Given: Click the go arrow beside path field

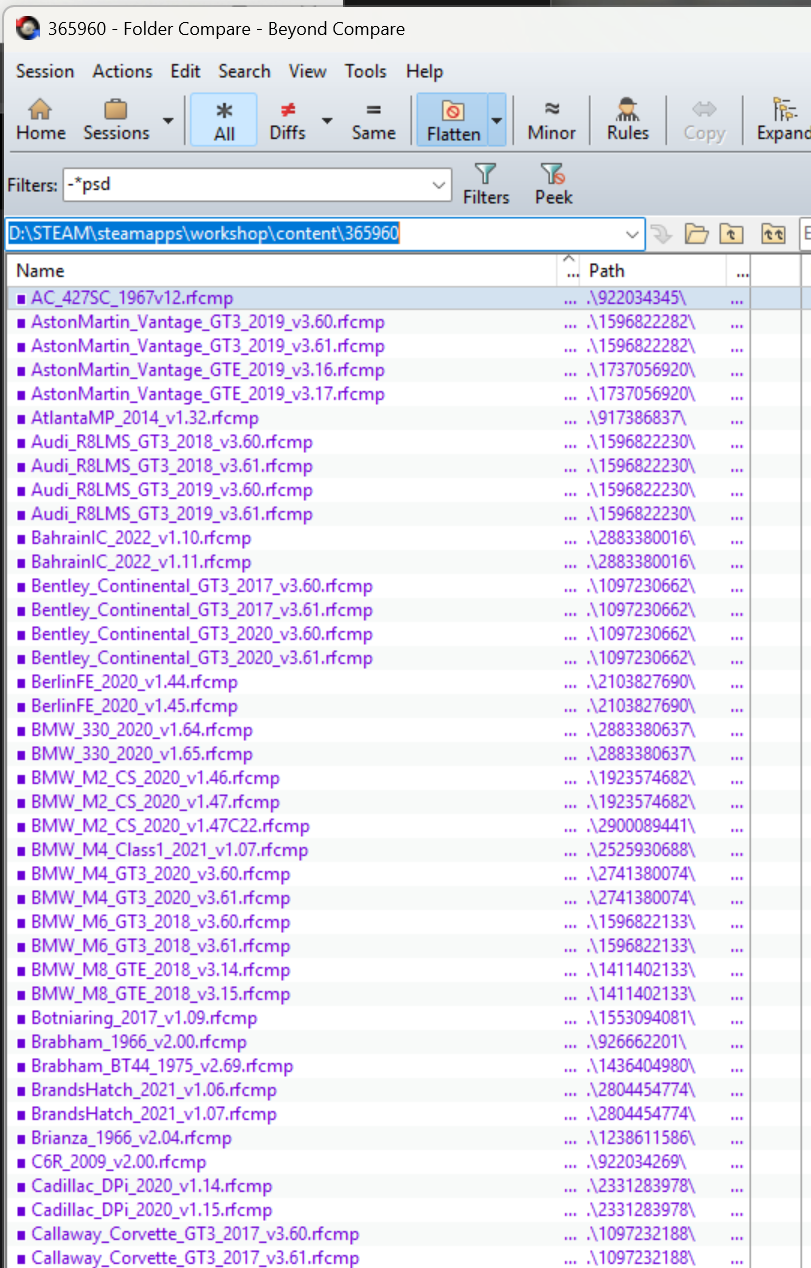Looking at the screenshot, I should point(661,234).
